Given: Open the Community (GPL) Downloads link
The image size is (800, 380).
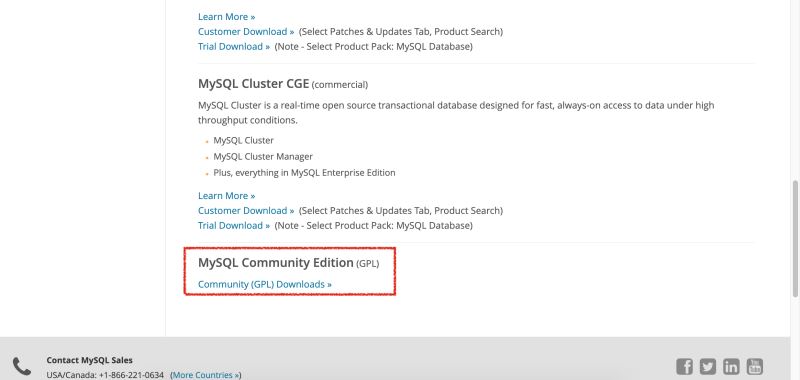Looking at the screenshot, I should click(x=265, y=284).
